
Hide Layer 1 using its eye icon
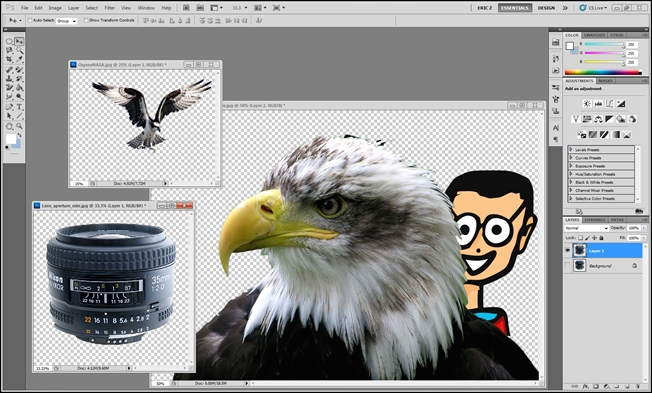(x=568, y=250)
